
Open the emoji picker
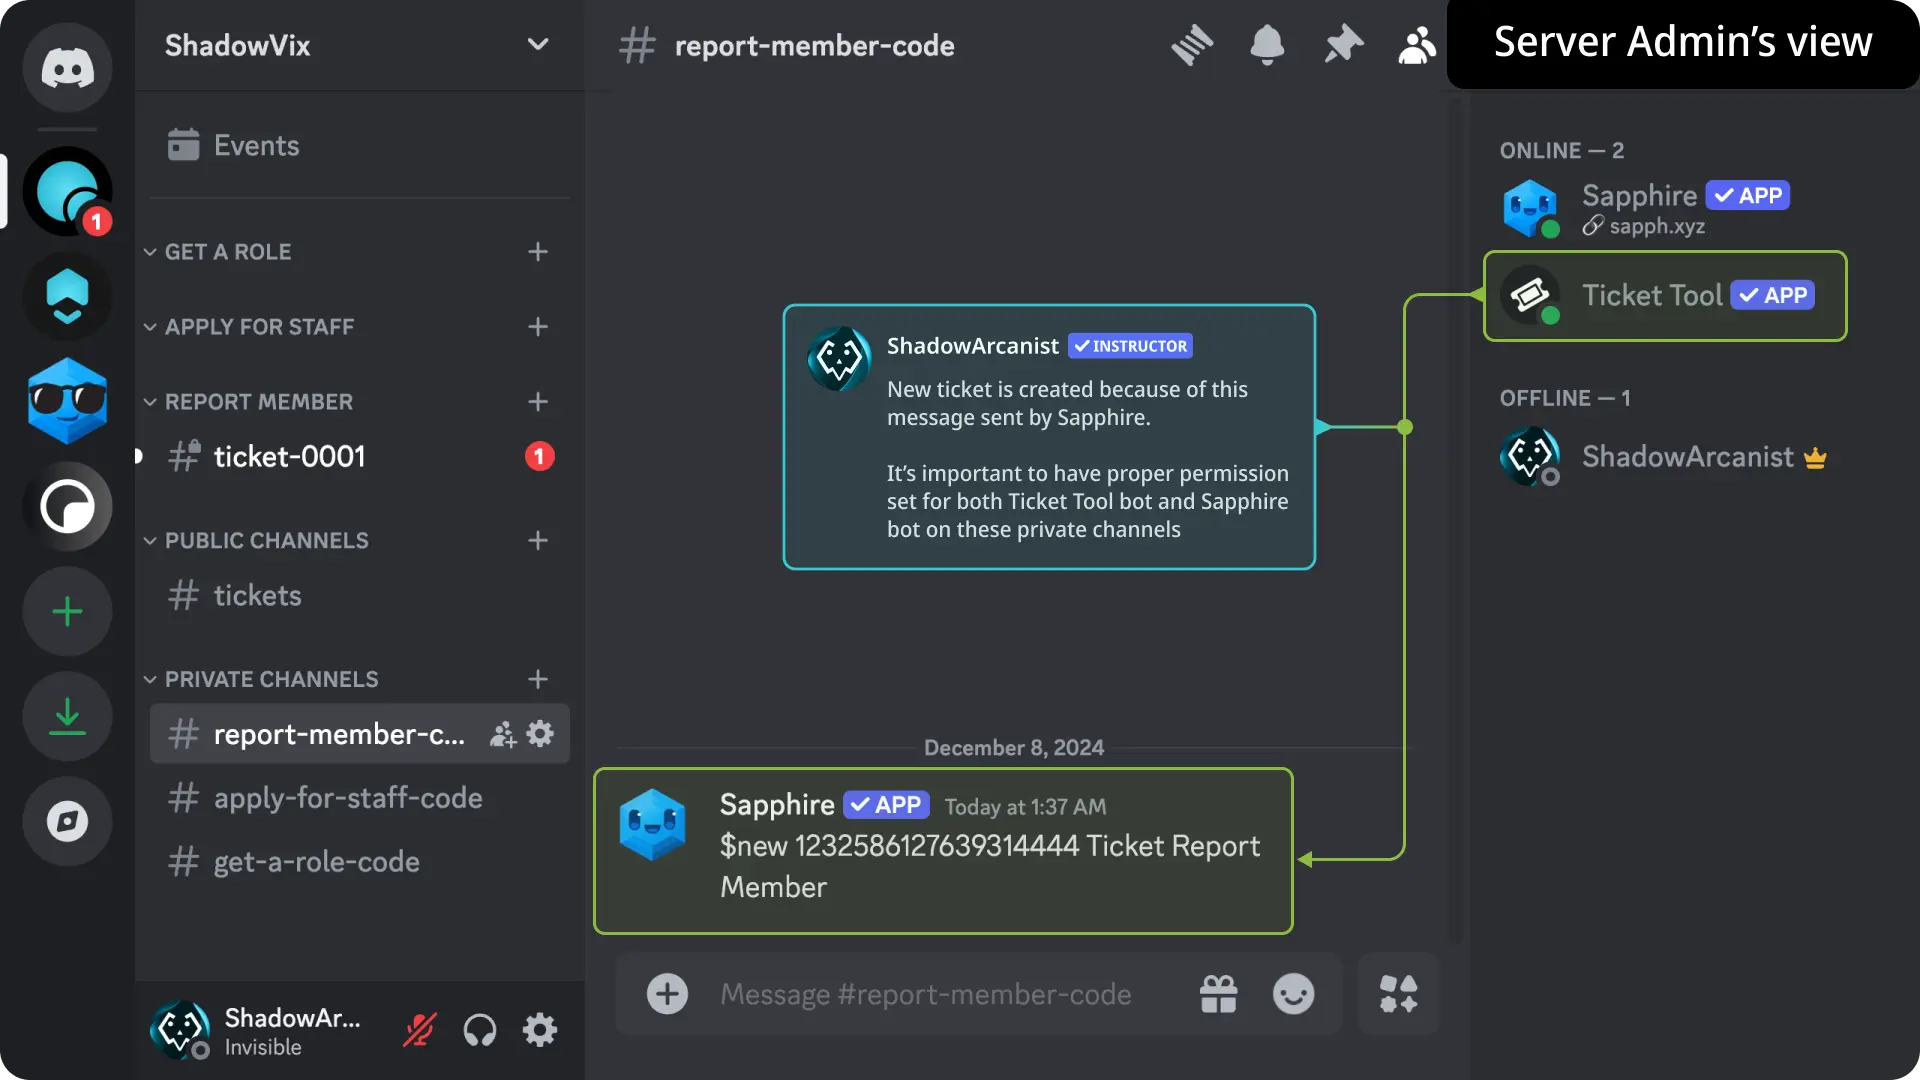[x=1293, y=994]
